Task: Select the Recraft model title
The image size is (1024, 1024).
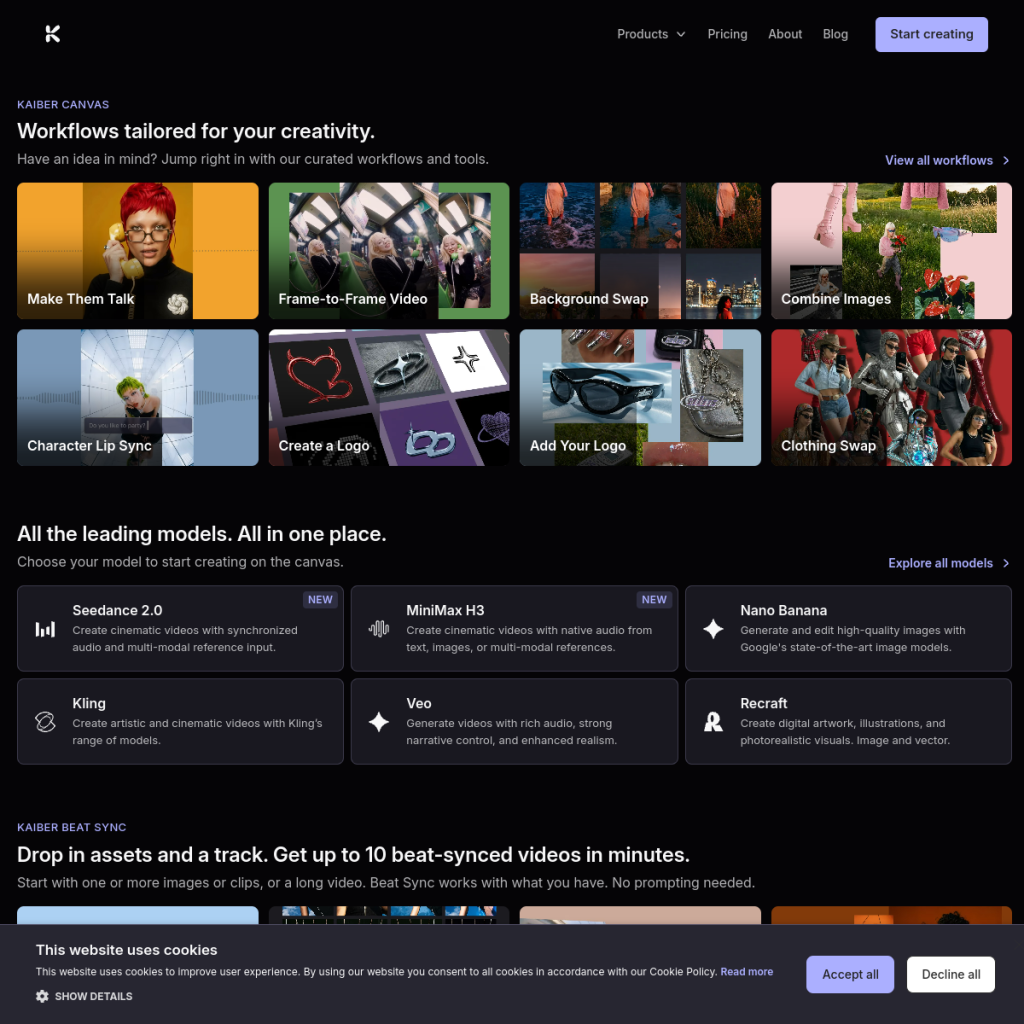Action: coord(763,703)
